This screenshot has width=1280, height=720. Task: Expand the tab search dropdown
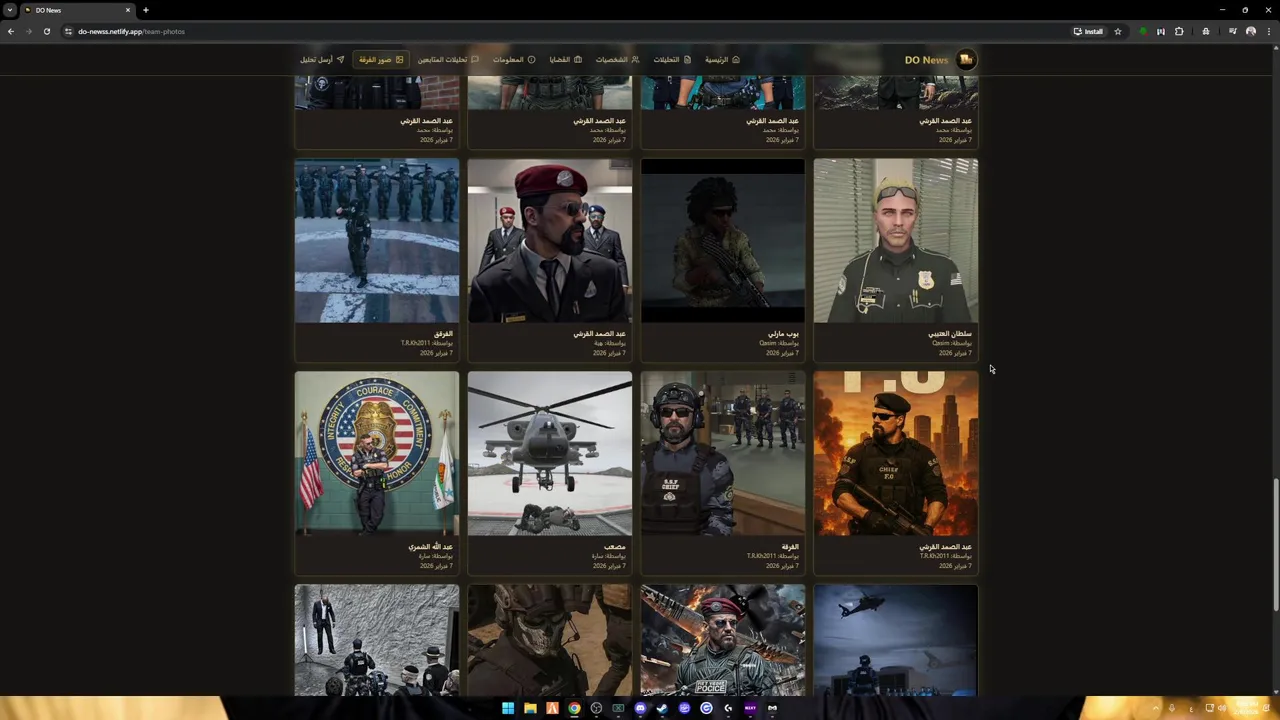(x=10, y=10)
